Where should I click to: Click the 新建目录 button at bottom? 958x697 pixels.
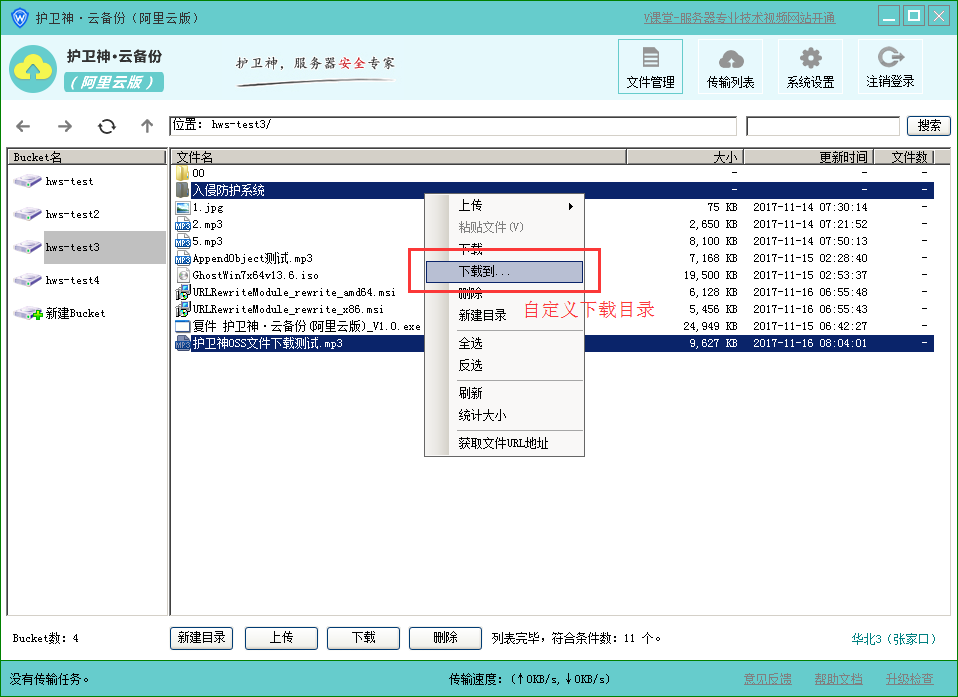[x=202, y=638]
